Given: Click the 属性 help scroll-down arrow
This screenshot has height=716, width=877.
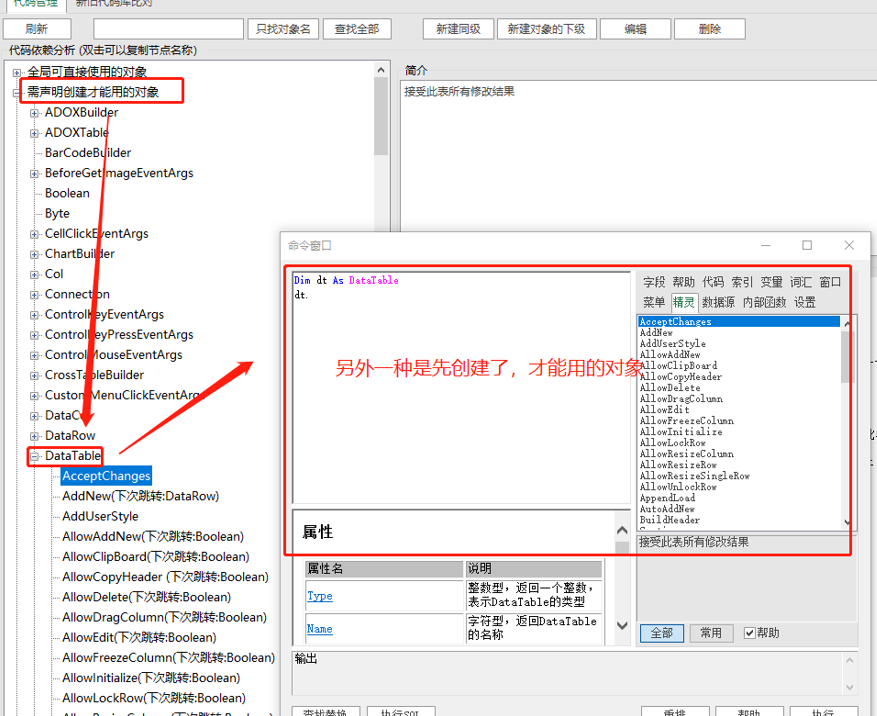Looking at the screenshot, I should (x=622, y=625).
